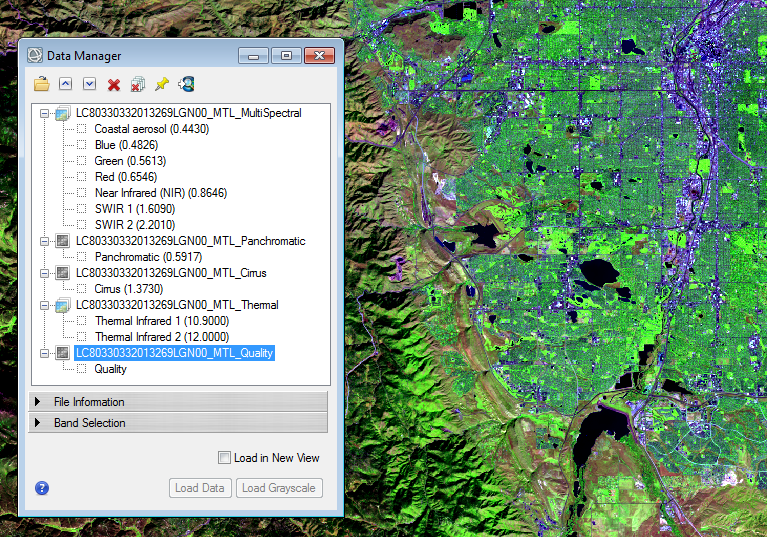Select the MTL_Quality file entry

[x=174, y=353]
